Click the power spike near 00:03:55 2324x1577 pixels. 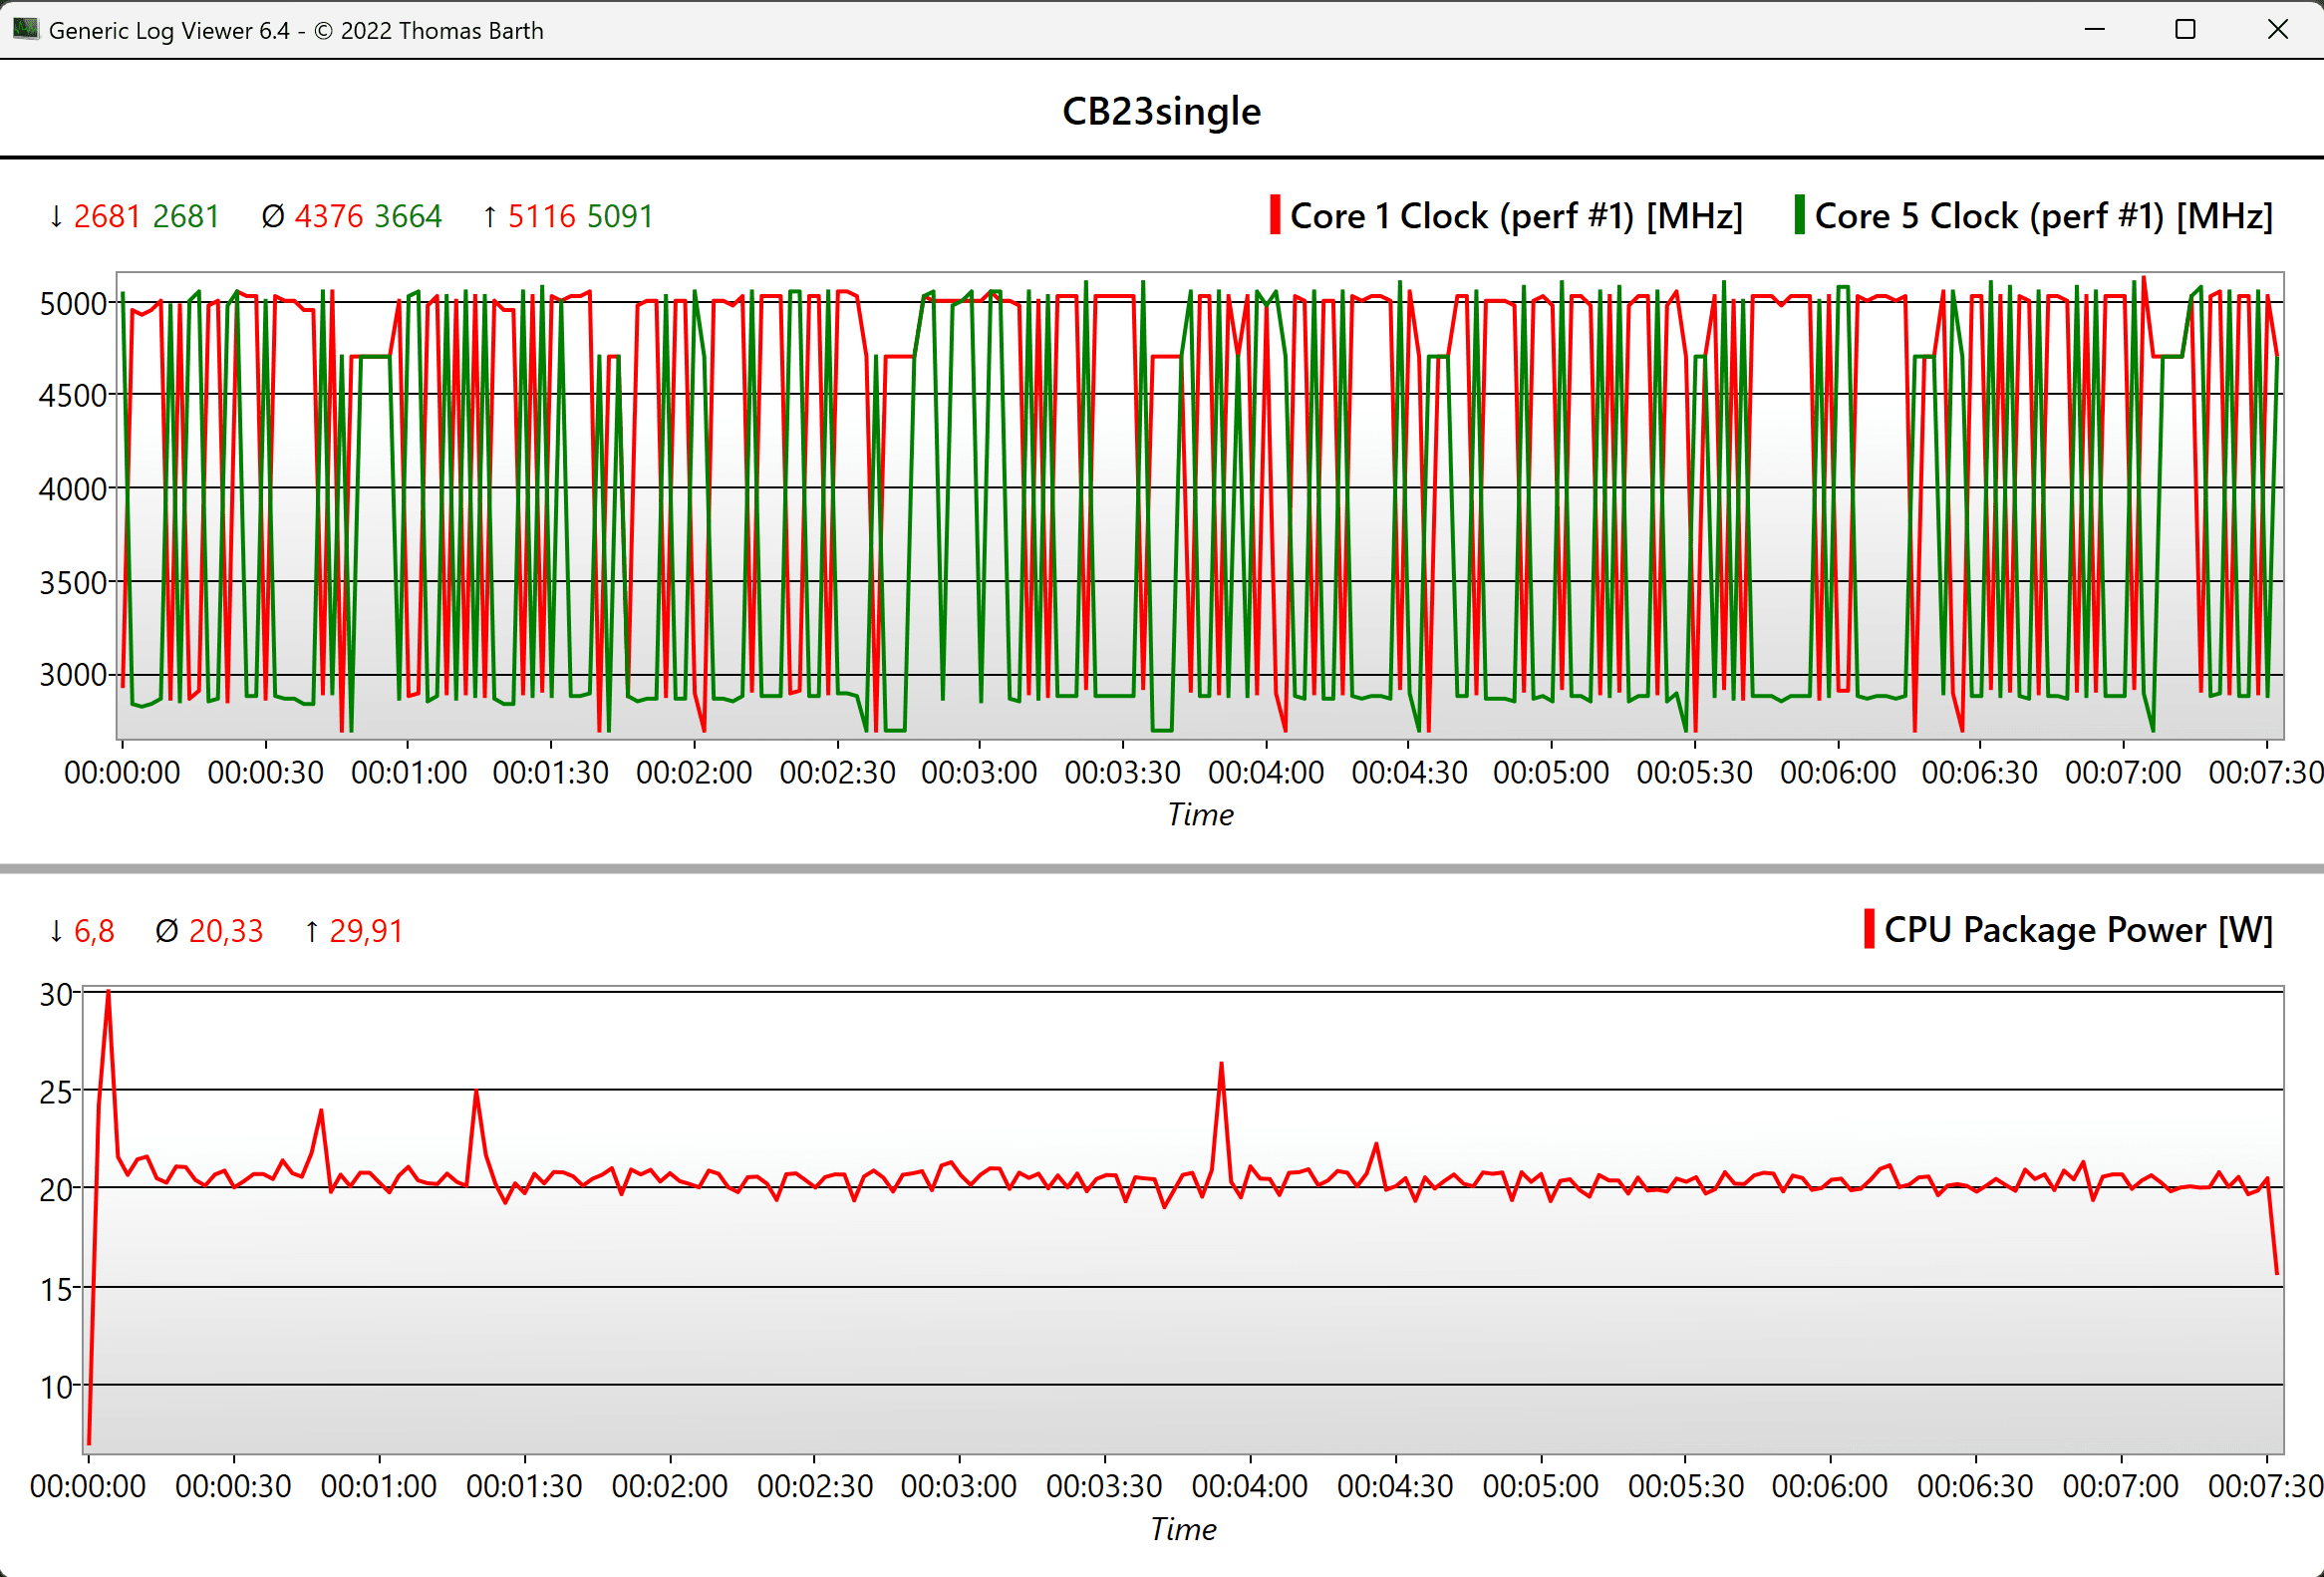(1221, 1065)
